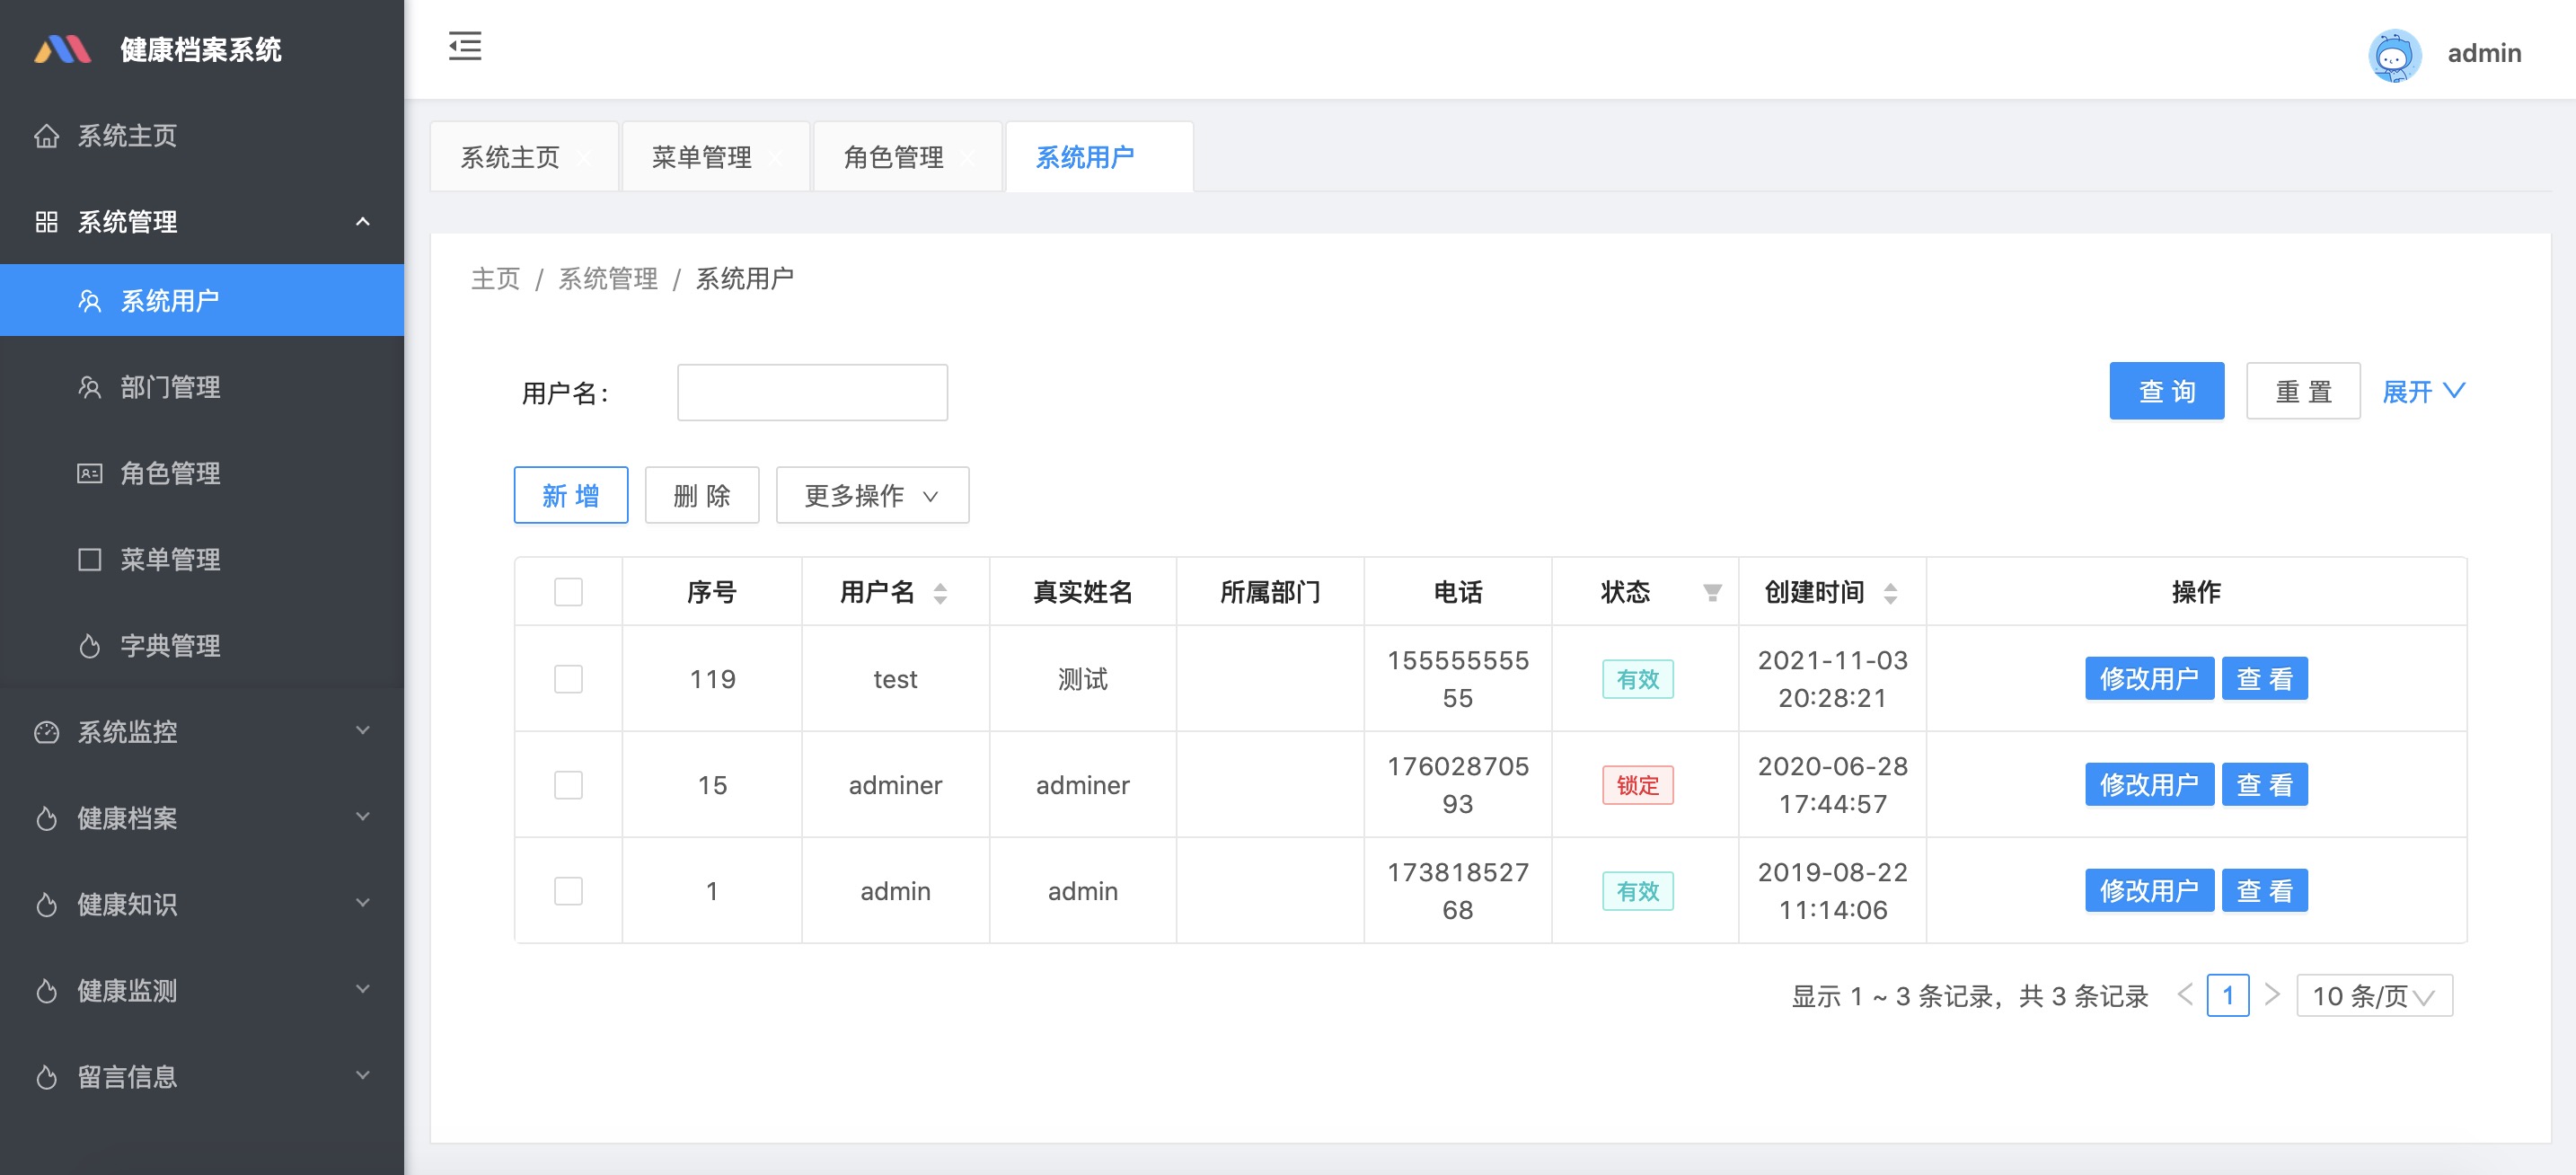2576x1175 pixels.
Task: Click the status column filter icon
Action: pos(1712,593)
